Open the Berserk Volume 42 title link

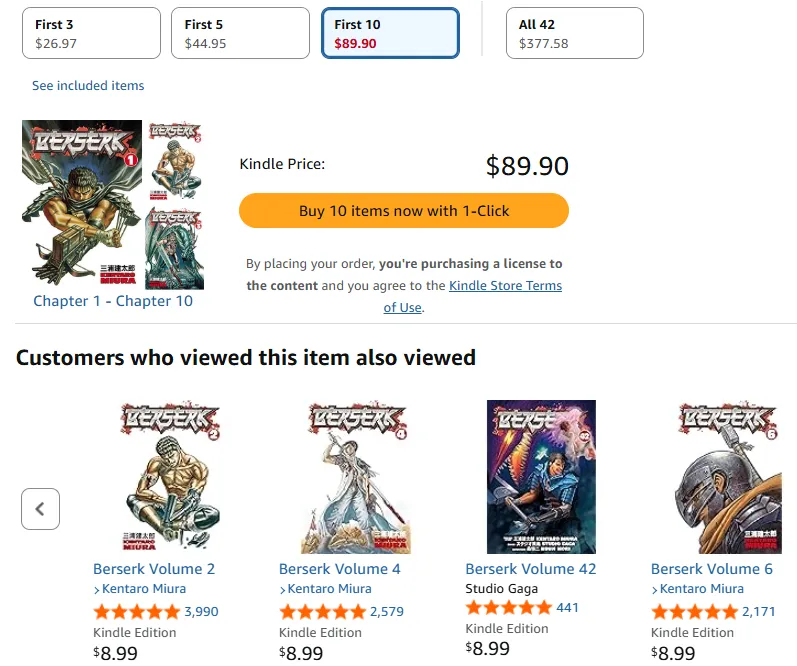click(531, 569)
